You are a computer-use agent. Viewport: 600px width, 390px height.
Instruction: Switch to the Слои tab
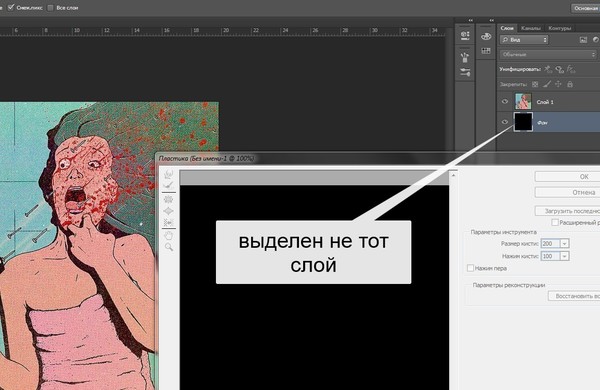pyautogui.click(x=507, y=28)
